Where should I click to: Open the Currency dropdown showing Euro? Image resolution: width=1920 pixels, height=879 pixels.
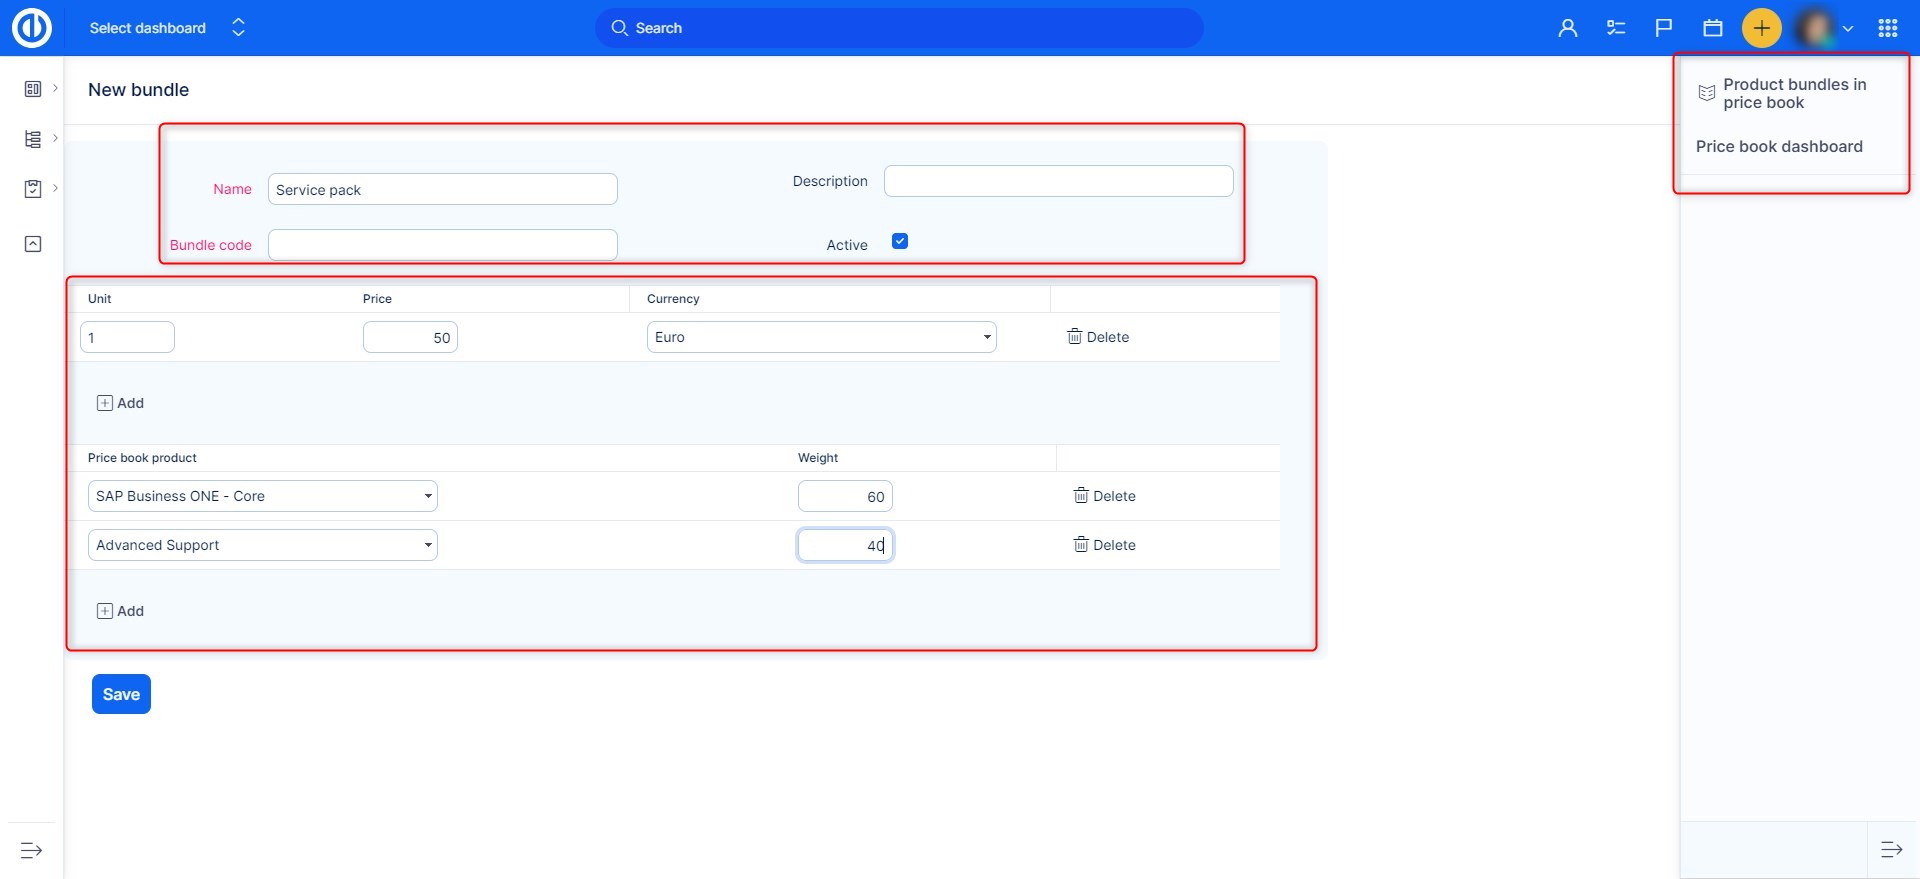[821, 337]
